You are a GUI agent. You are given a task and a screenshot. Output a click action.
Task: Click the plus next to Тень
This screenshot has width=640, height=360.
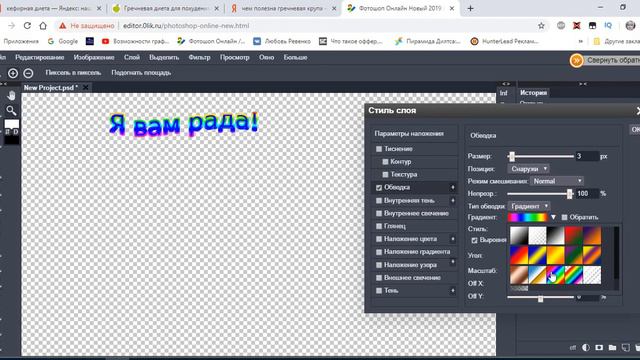(453, 291)
